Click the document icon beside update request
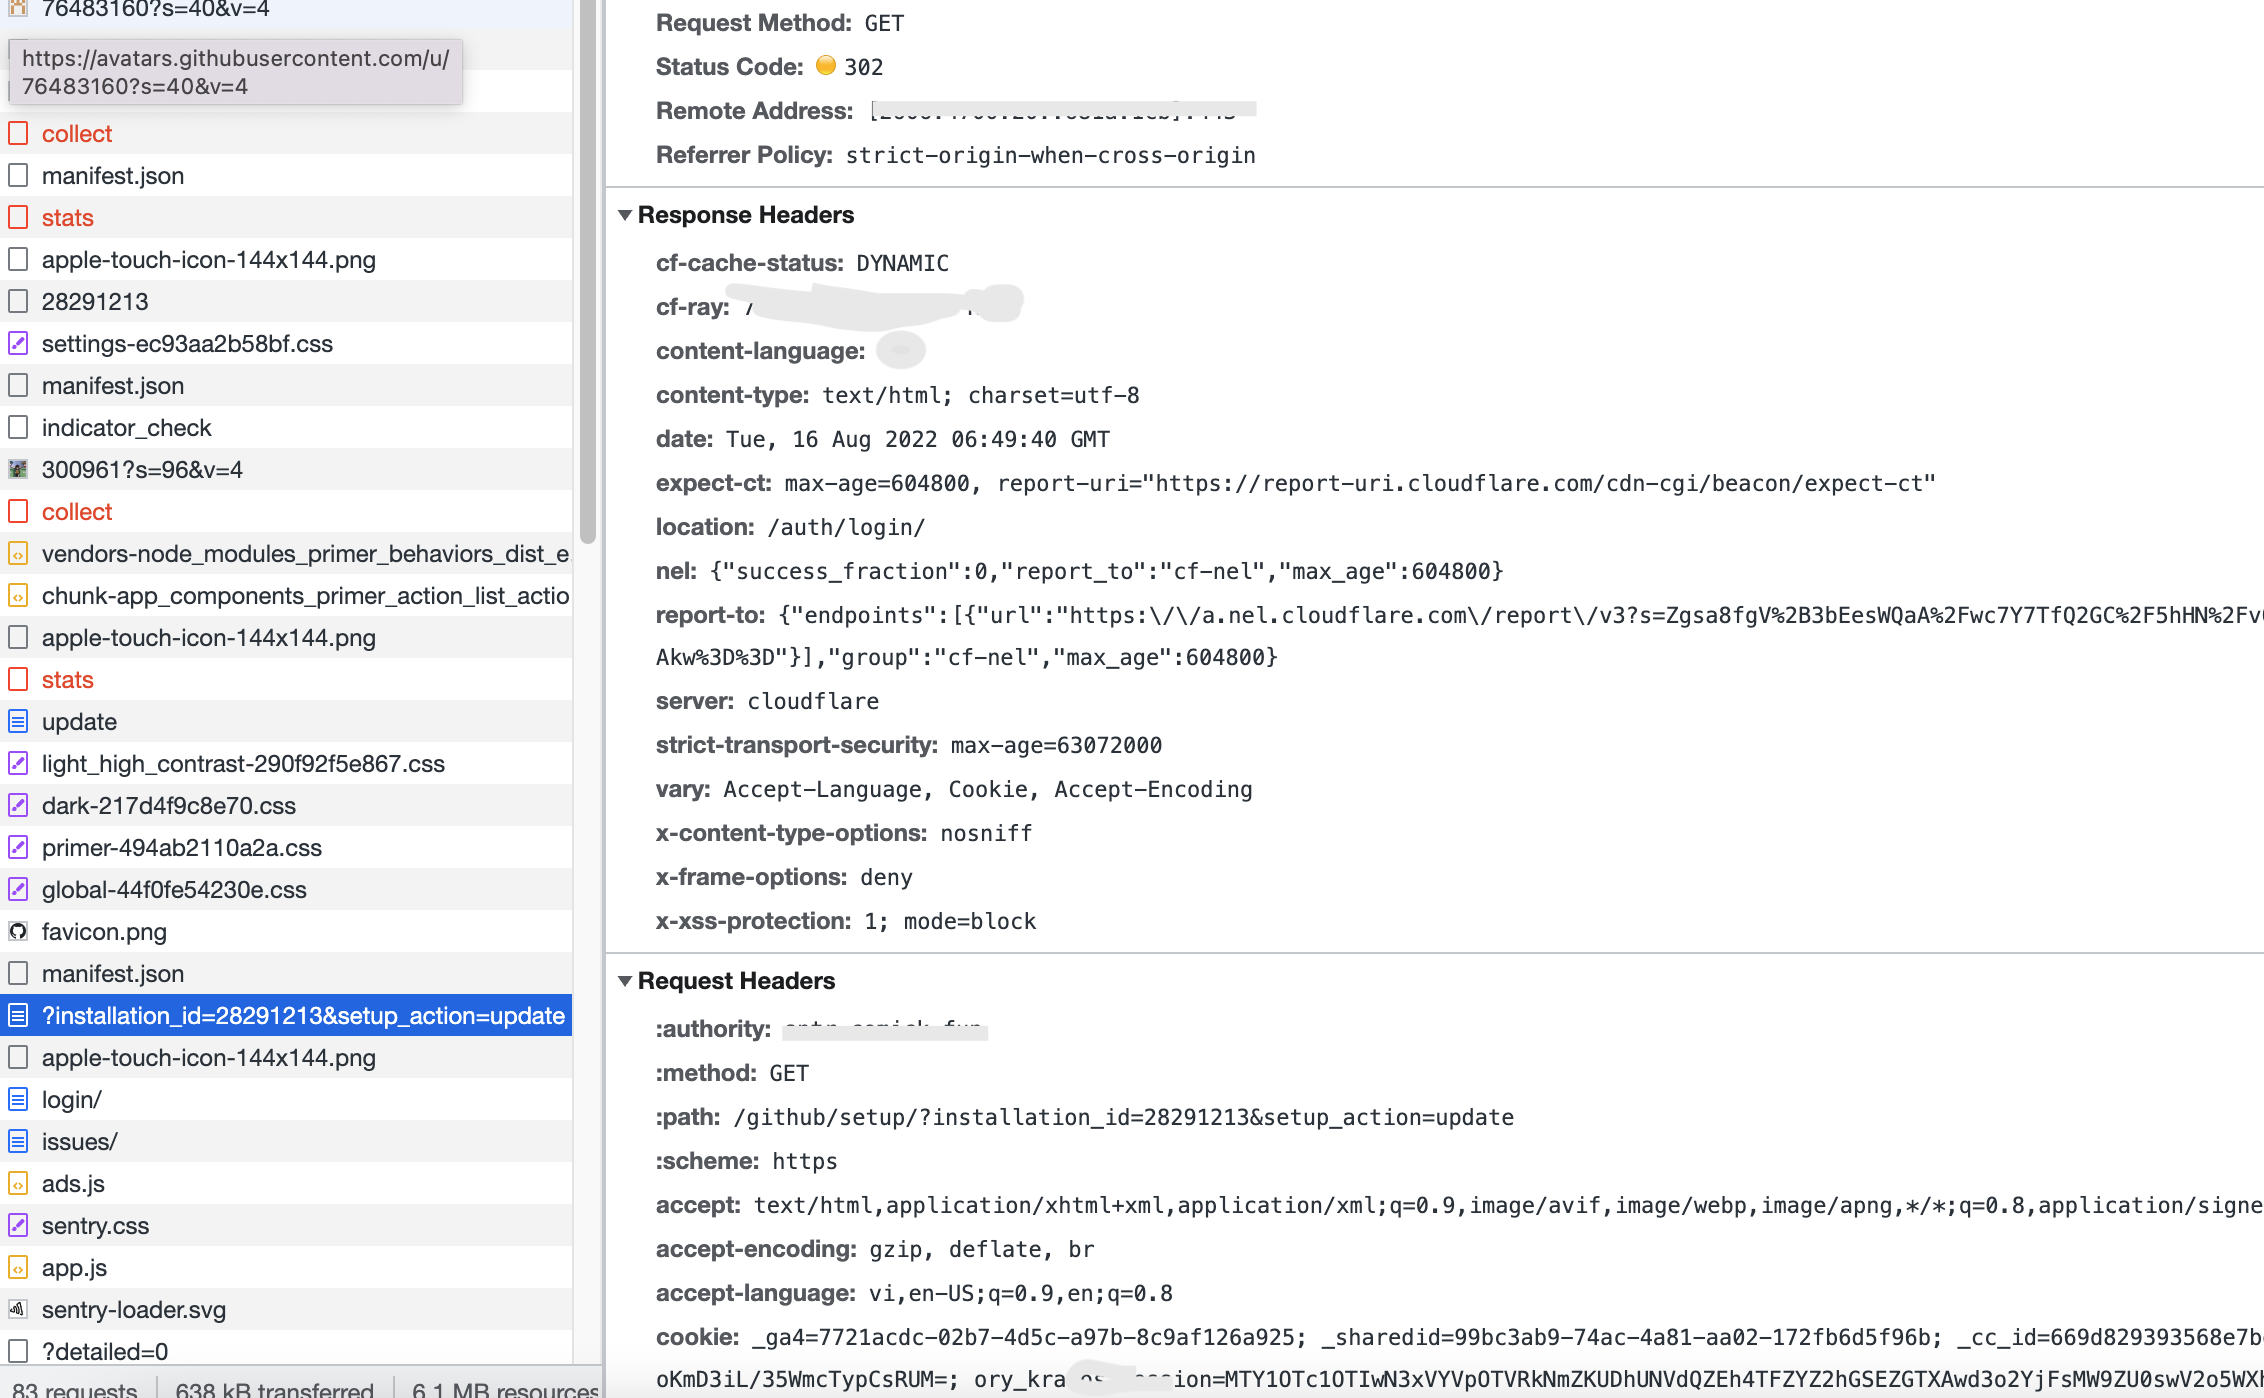The height and width of the screenshot is (1398, 2264). point(18,721)
